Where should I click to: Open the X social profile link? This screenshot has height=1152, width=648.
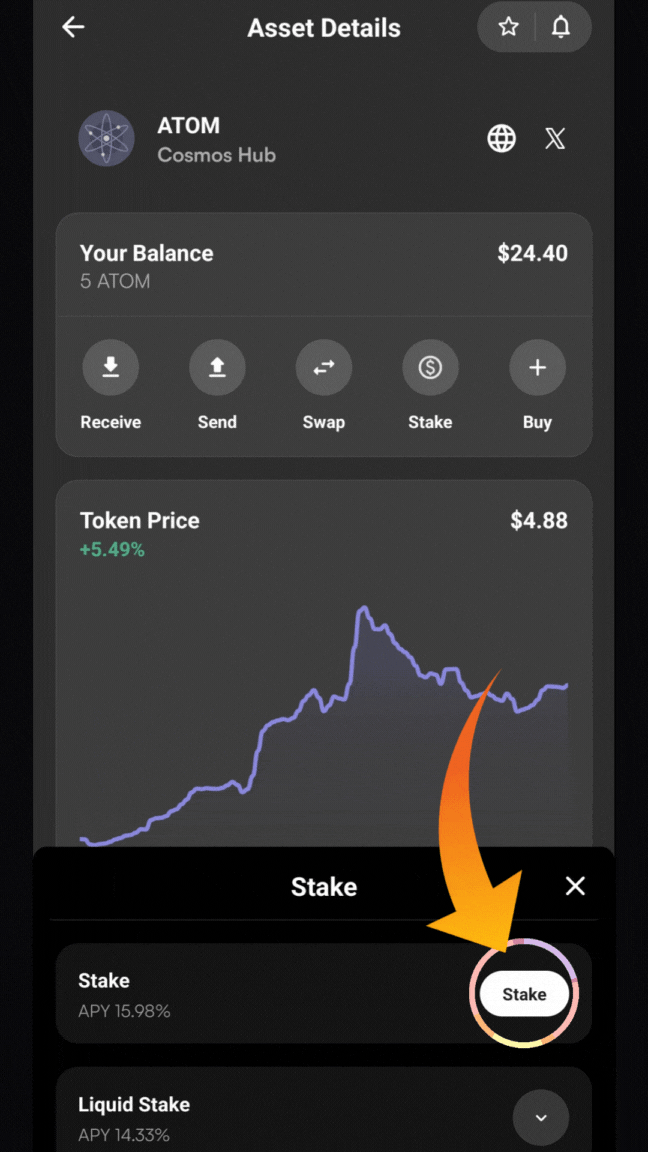pyautogui.click(x=555, y=139)
